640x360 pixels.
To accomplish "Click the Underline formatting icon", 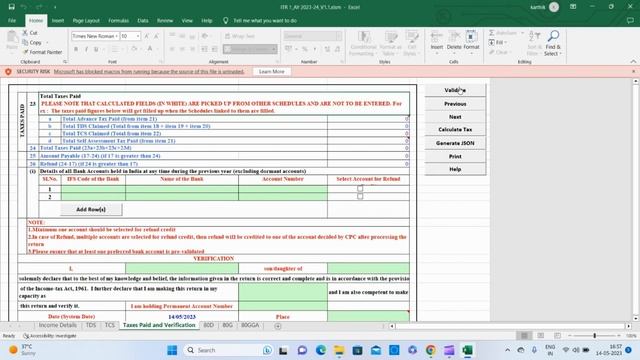I will coord(96,49).
